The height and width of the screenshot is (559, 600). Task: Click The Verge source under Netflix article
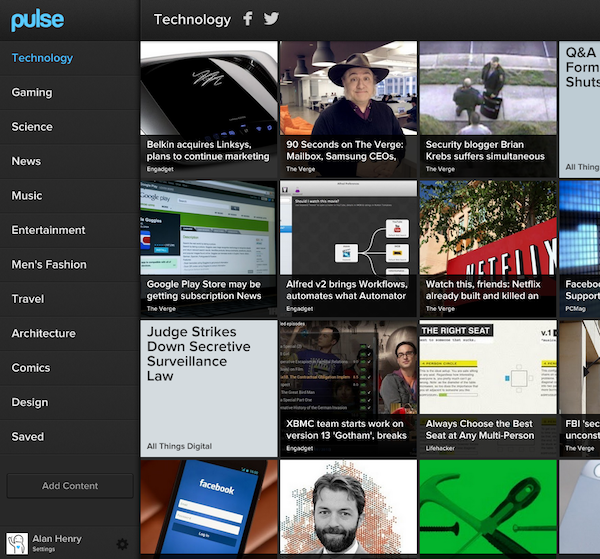(440, 308)
